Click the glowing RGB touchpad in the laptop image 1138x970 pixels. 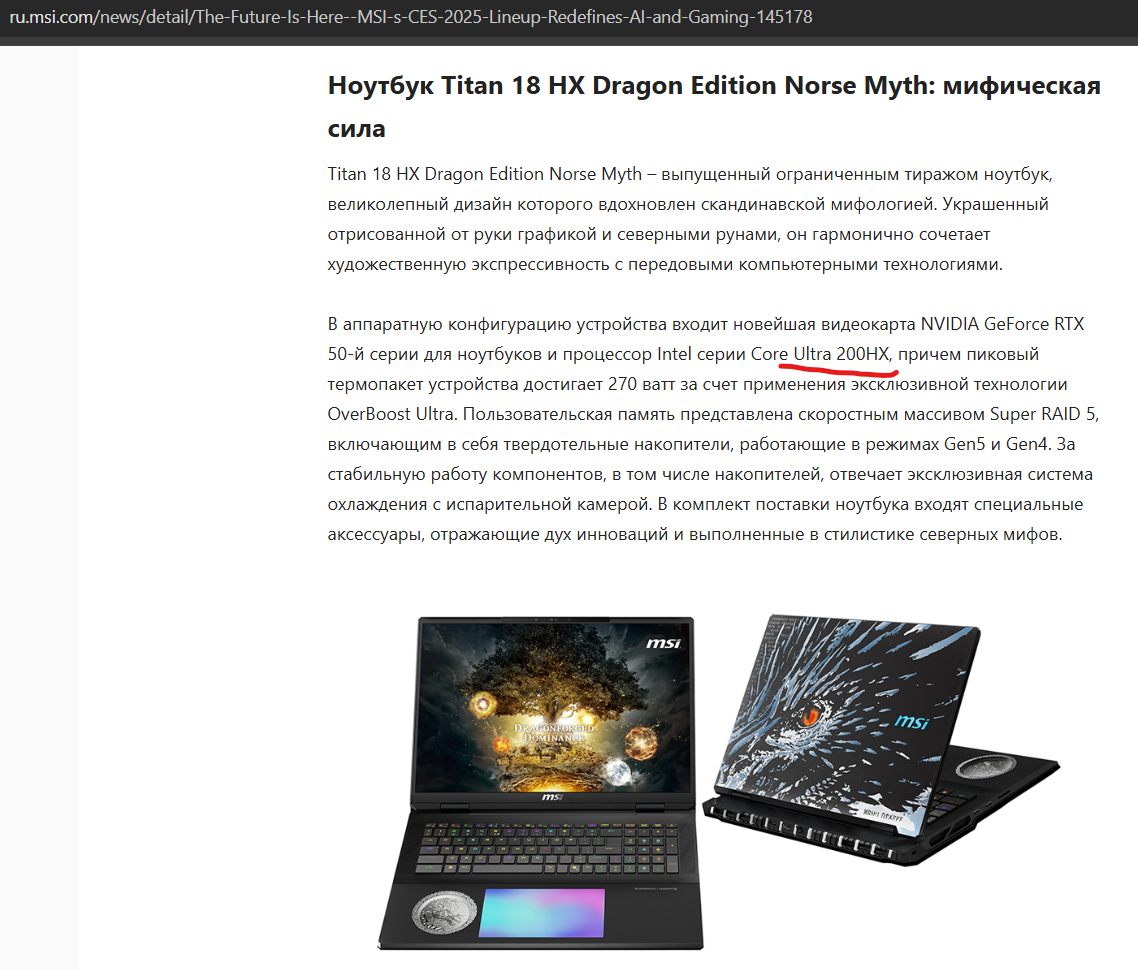point(542,913)
